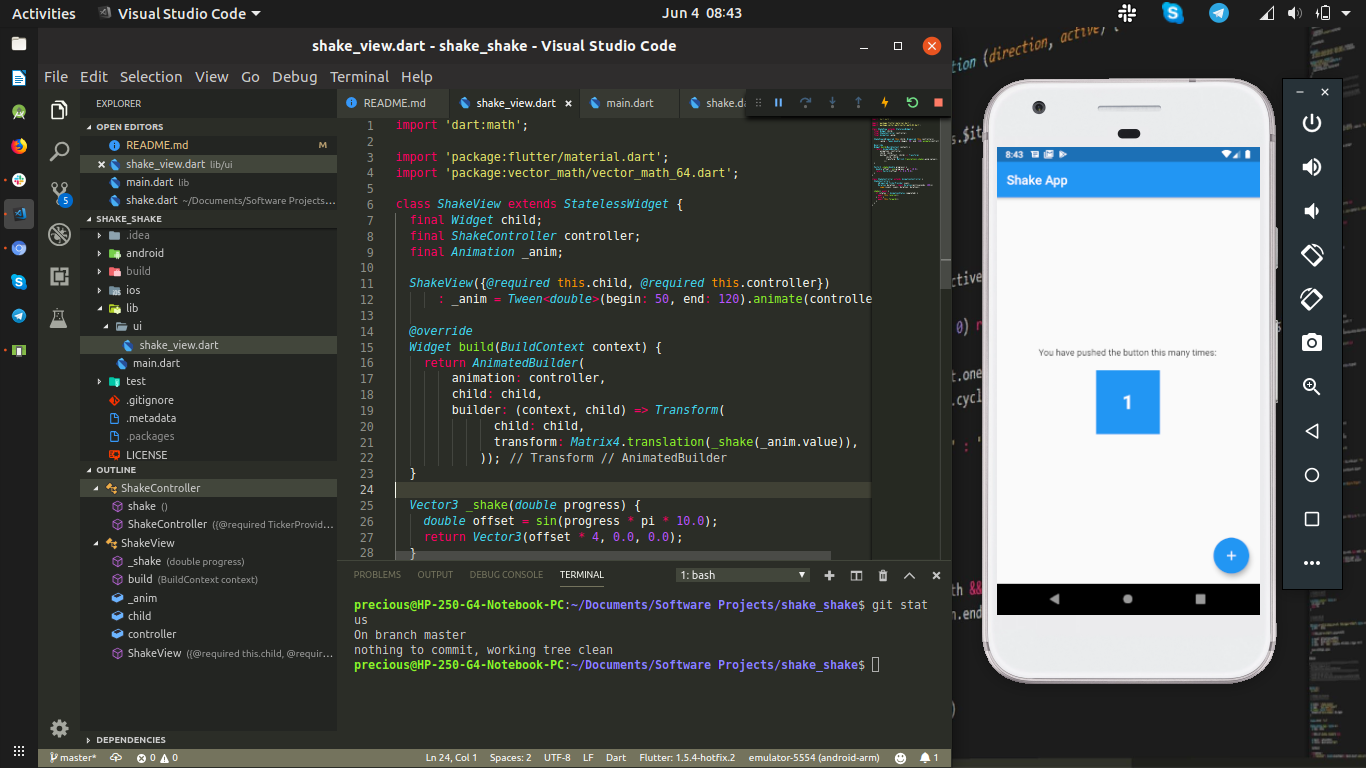This screenshot has height=768, width=1366.
Task: Click Dart language mode in status bar
Action: (616, 758)
